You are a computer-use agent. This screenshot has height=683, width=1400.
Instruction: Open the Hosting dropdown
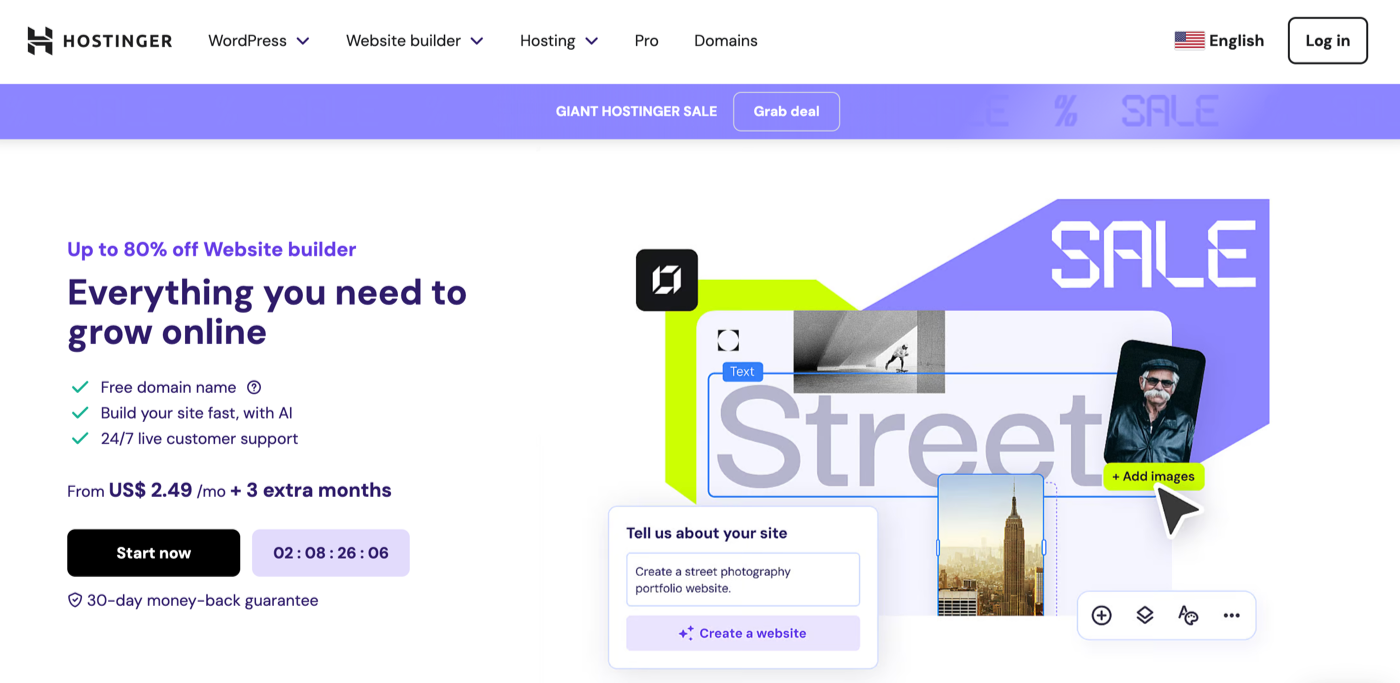(x=559, y=41)
